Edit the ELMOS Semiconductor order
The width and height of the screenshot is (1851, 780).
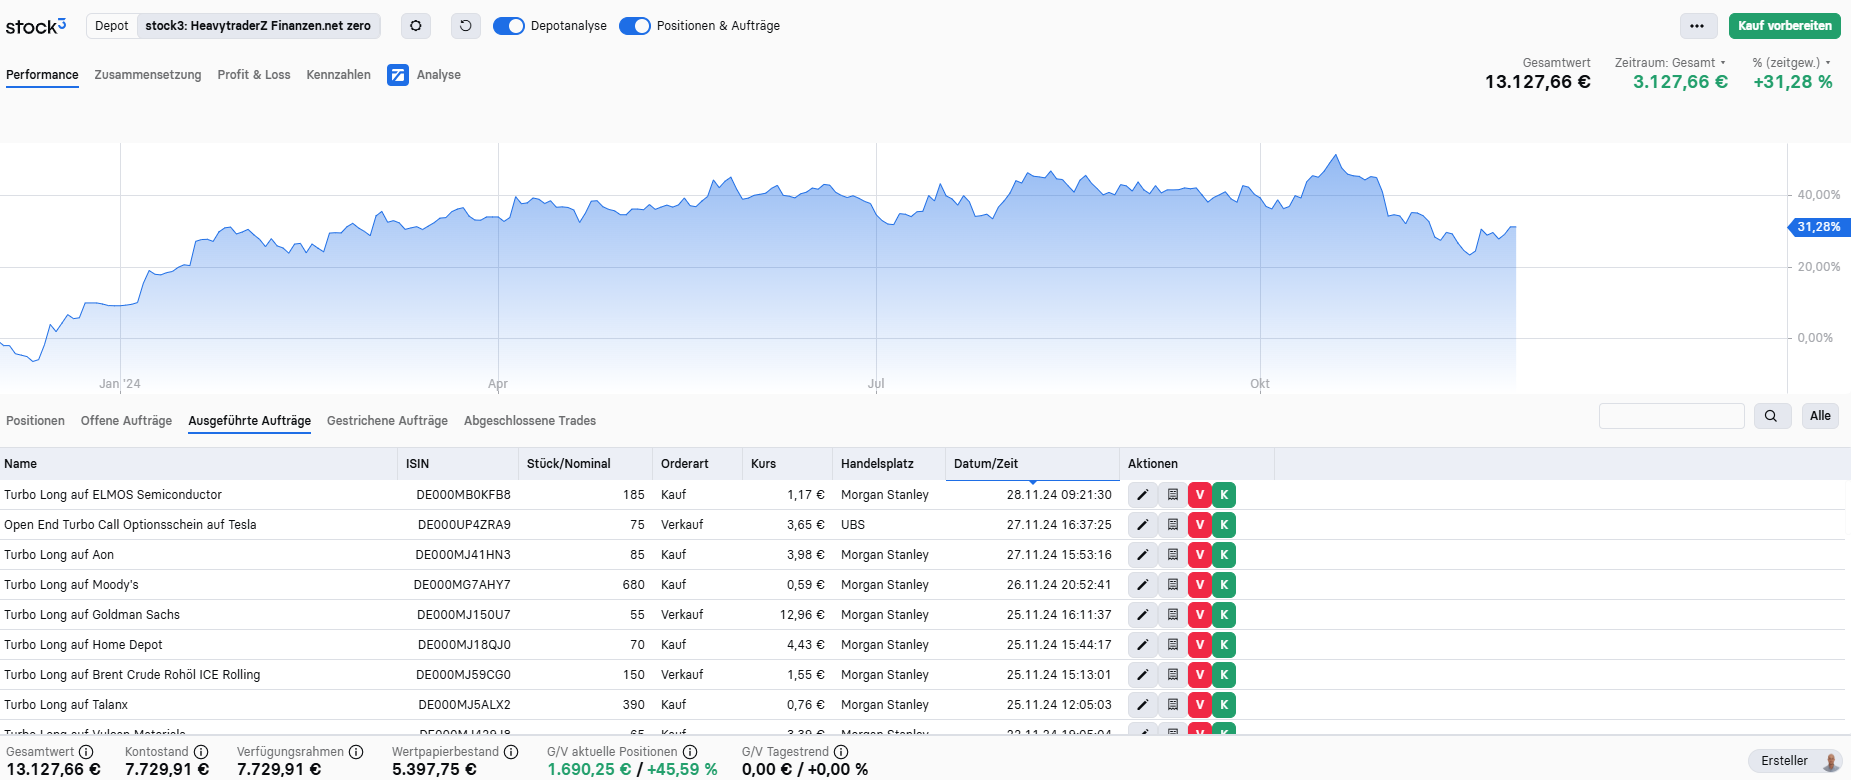[1143, 495]
